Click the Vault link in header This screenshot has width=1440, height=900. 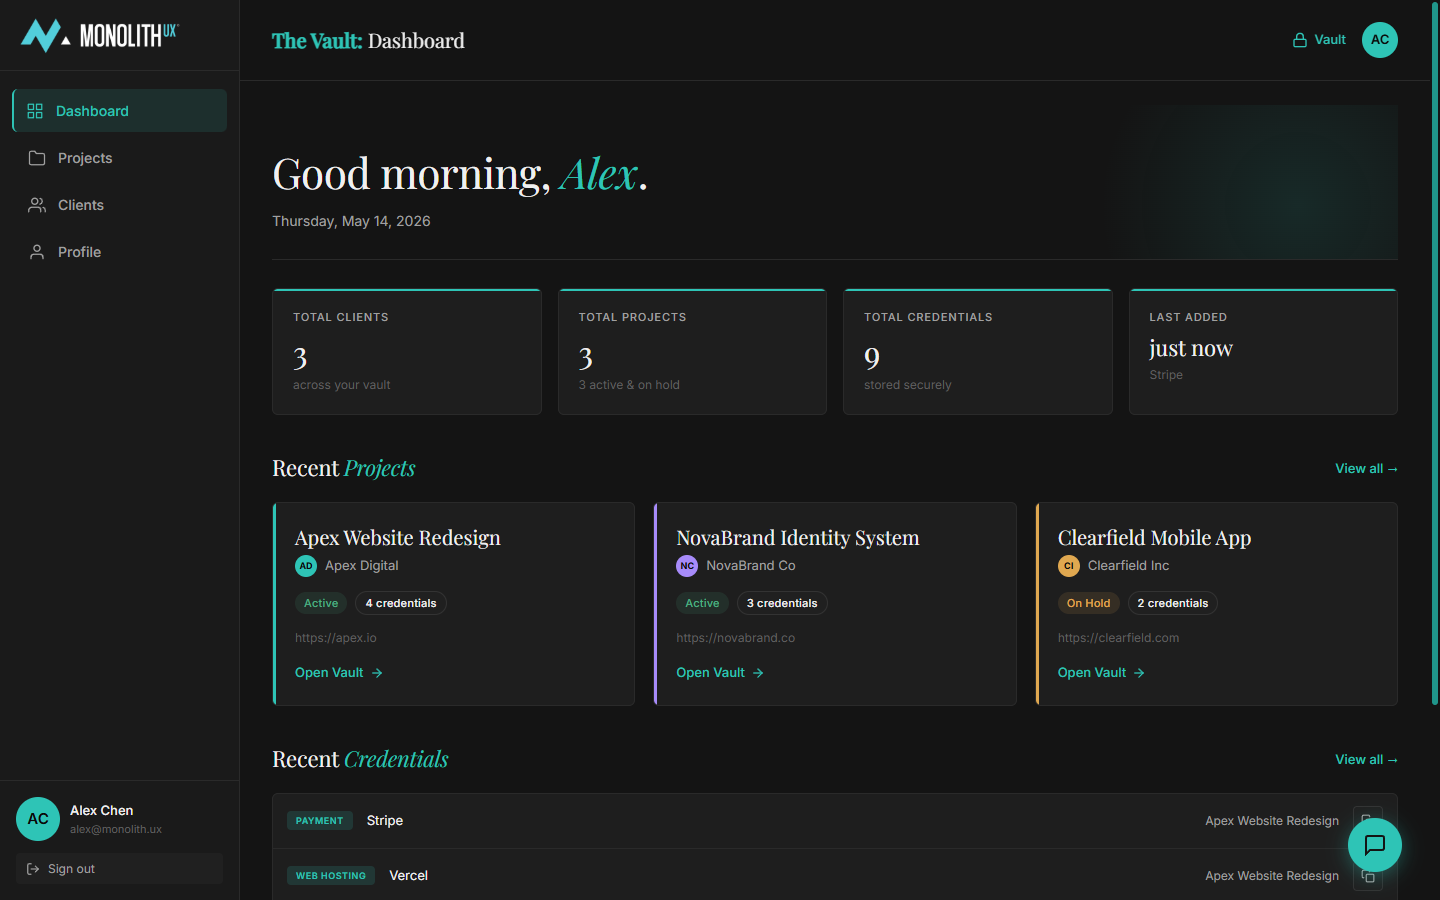tap(1319, 40)
